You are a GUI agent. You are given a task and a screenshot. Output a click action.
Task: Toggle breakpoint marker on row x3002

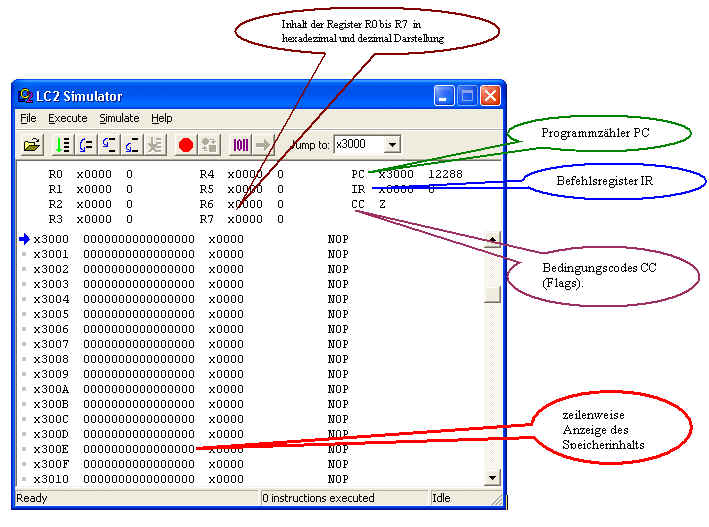(x=24, y=269)
